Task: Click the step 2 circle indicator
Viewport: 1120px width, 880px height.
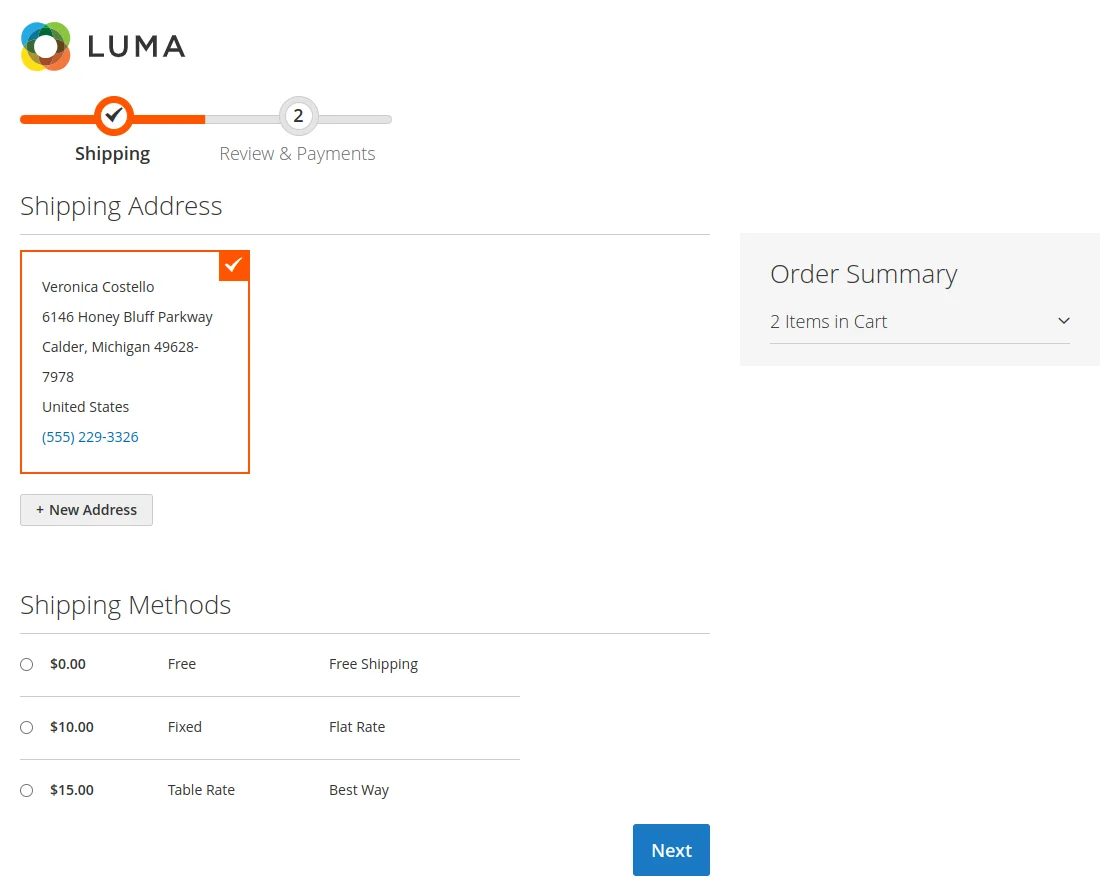Action: 298,116
